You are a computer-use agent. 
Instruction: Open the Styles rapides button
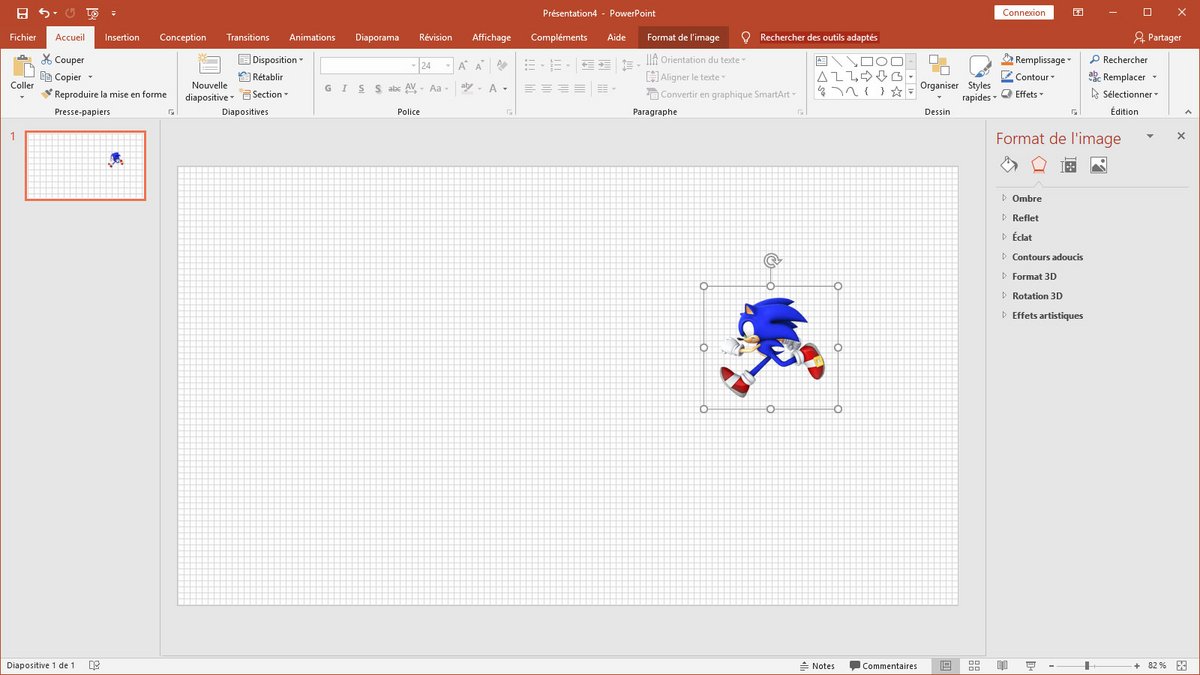[x=979, y=77]
